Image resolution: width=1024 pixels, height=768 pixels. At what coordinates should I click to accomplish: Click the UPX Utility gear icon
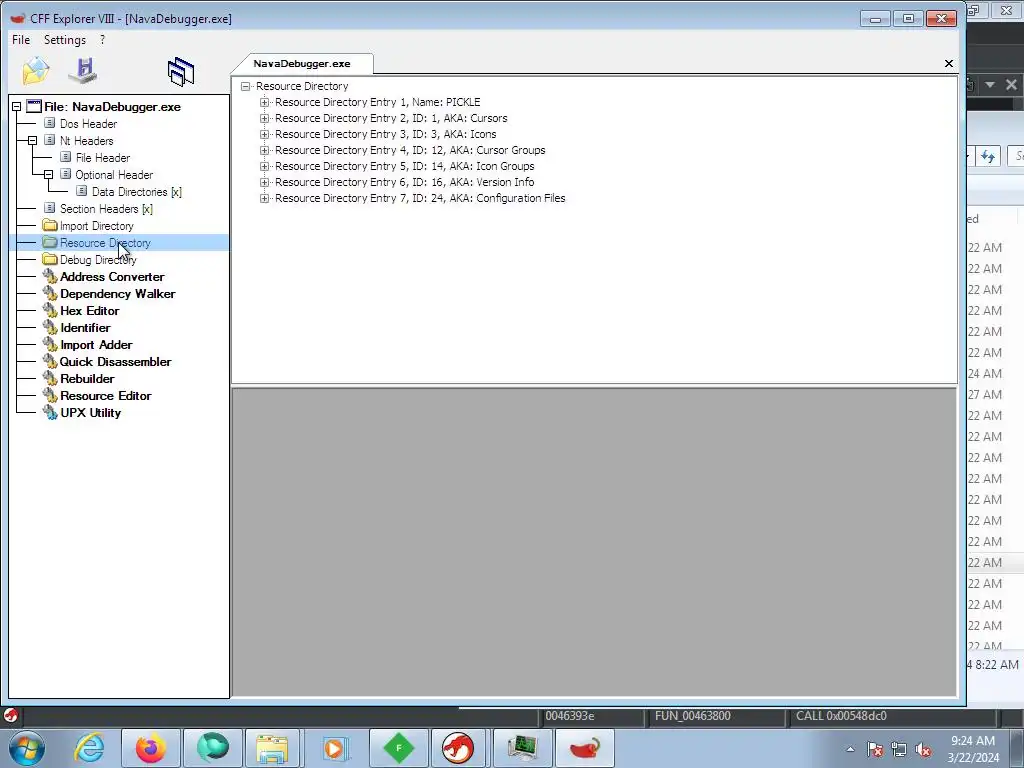point(50,412)
